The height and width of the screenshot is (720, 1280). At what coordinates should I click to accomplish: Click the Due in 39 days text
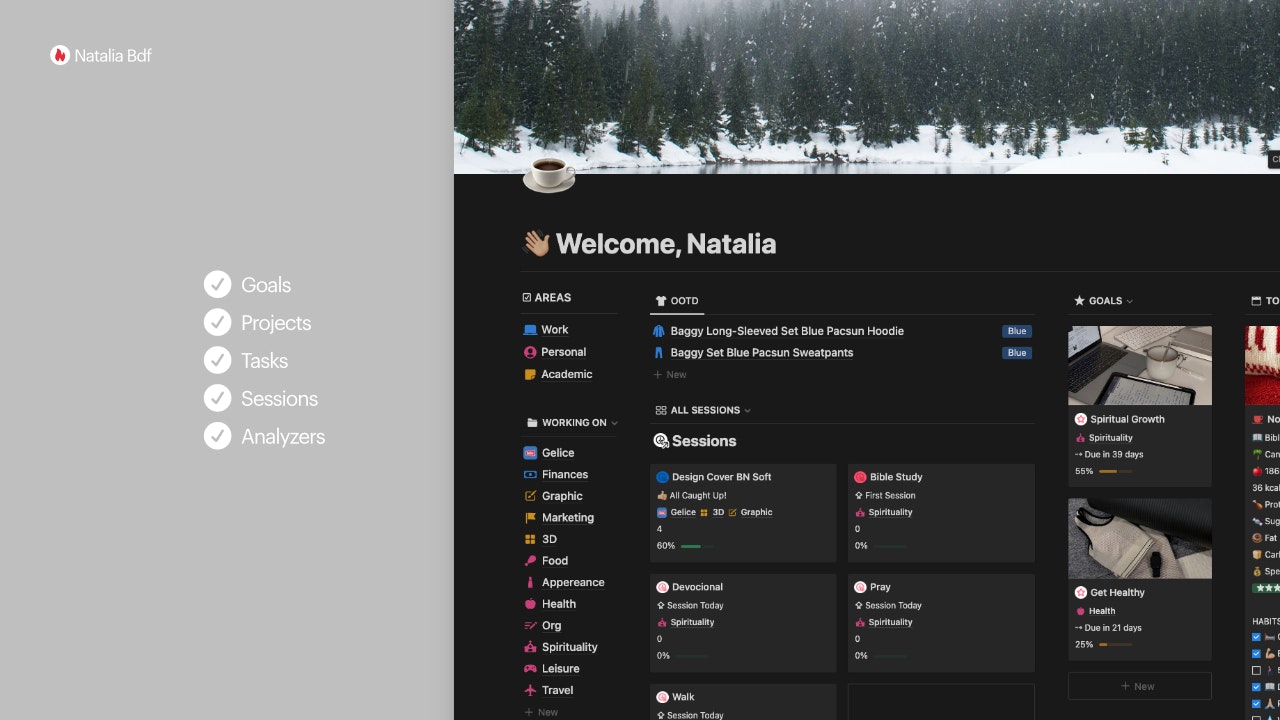click(1113, 454)
